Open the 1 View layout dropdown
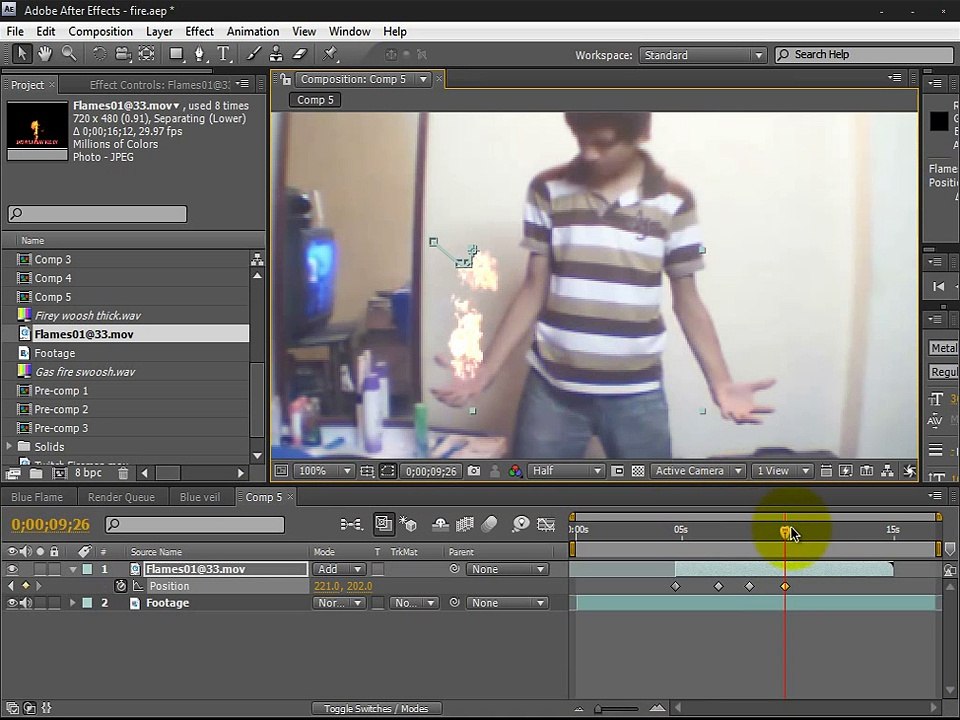 782,471
